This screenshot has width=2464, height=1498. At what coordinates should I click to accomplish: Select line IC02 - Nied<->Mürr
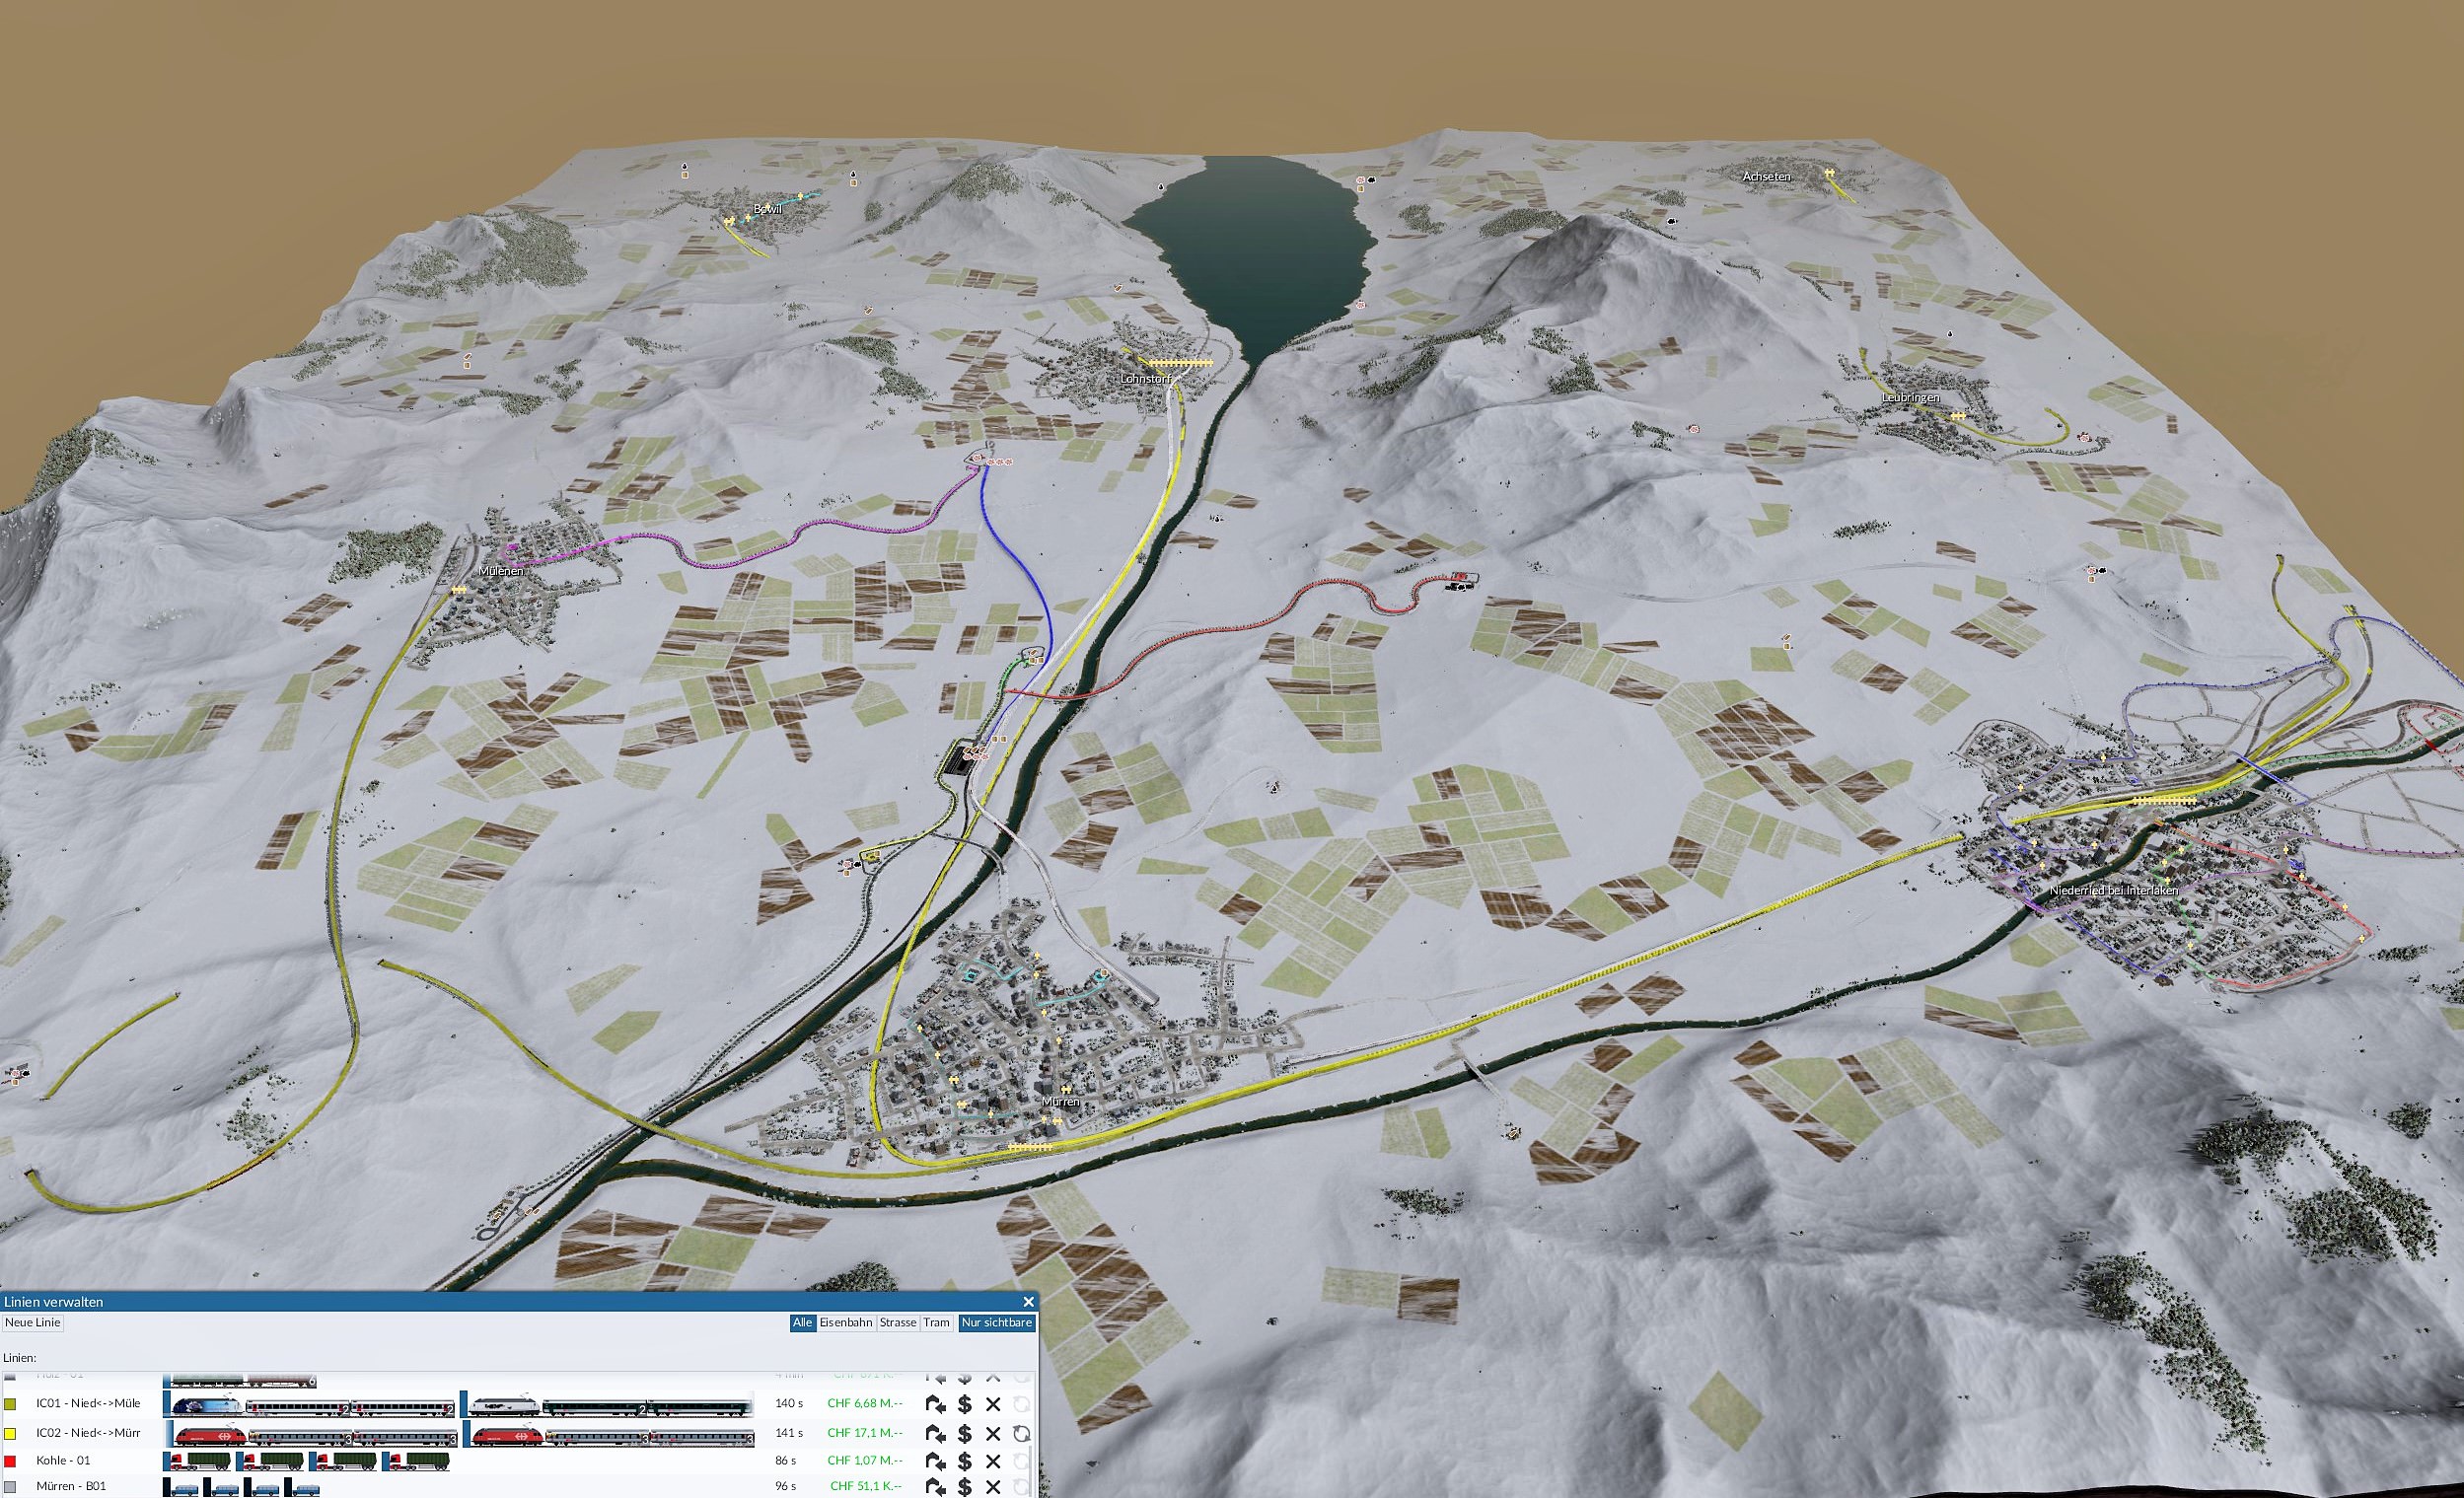(88, 1433)
